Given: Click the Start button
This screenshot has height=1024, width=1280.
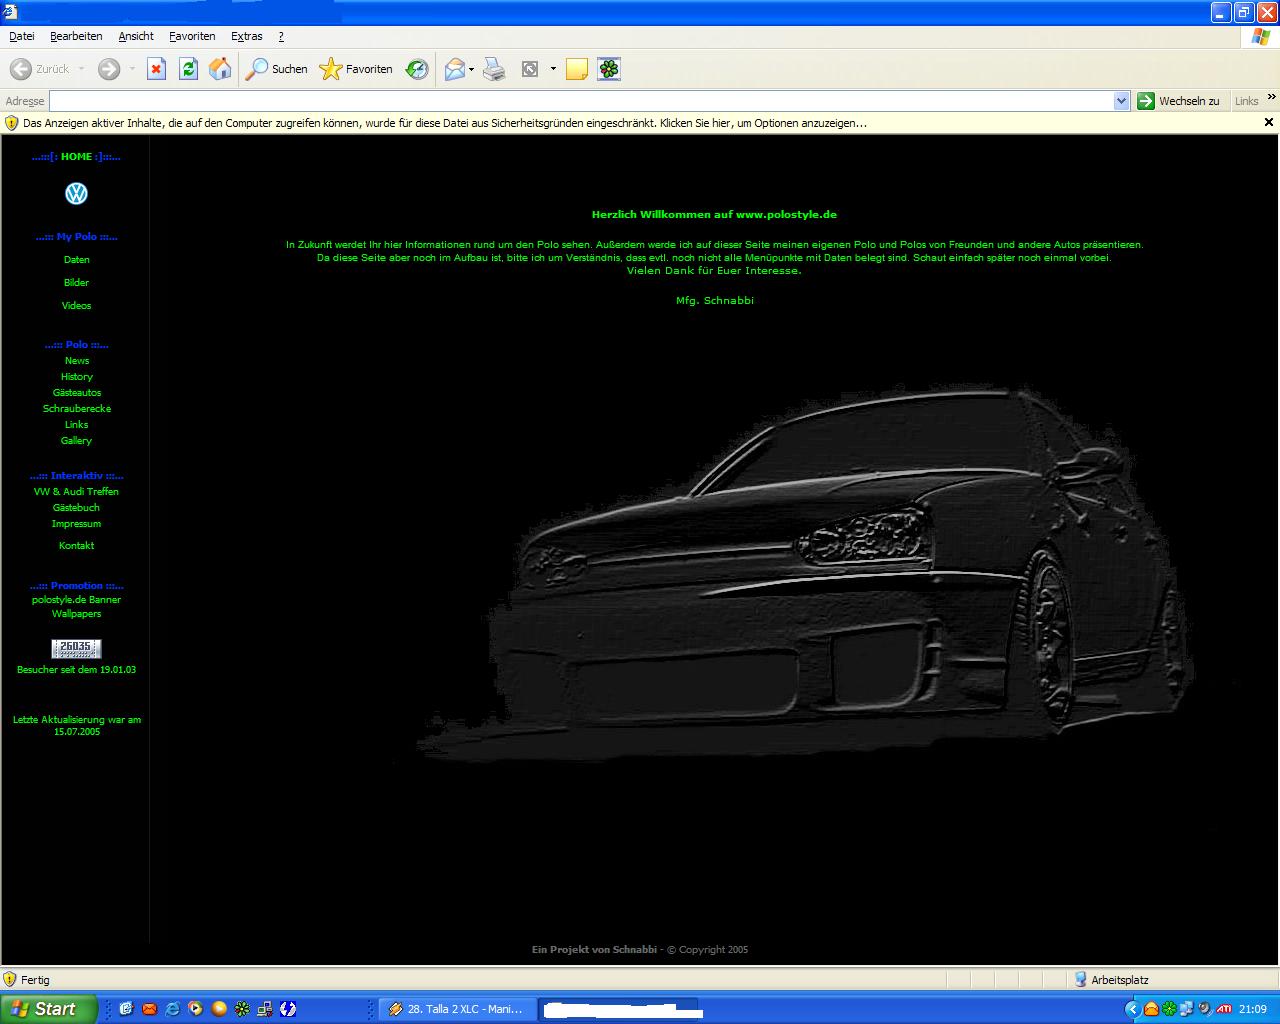Looking at the screenshot, I should coord(48,1009).
